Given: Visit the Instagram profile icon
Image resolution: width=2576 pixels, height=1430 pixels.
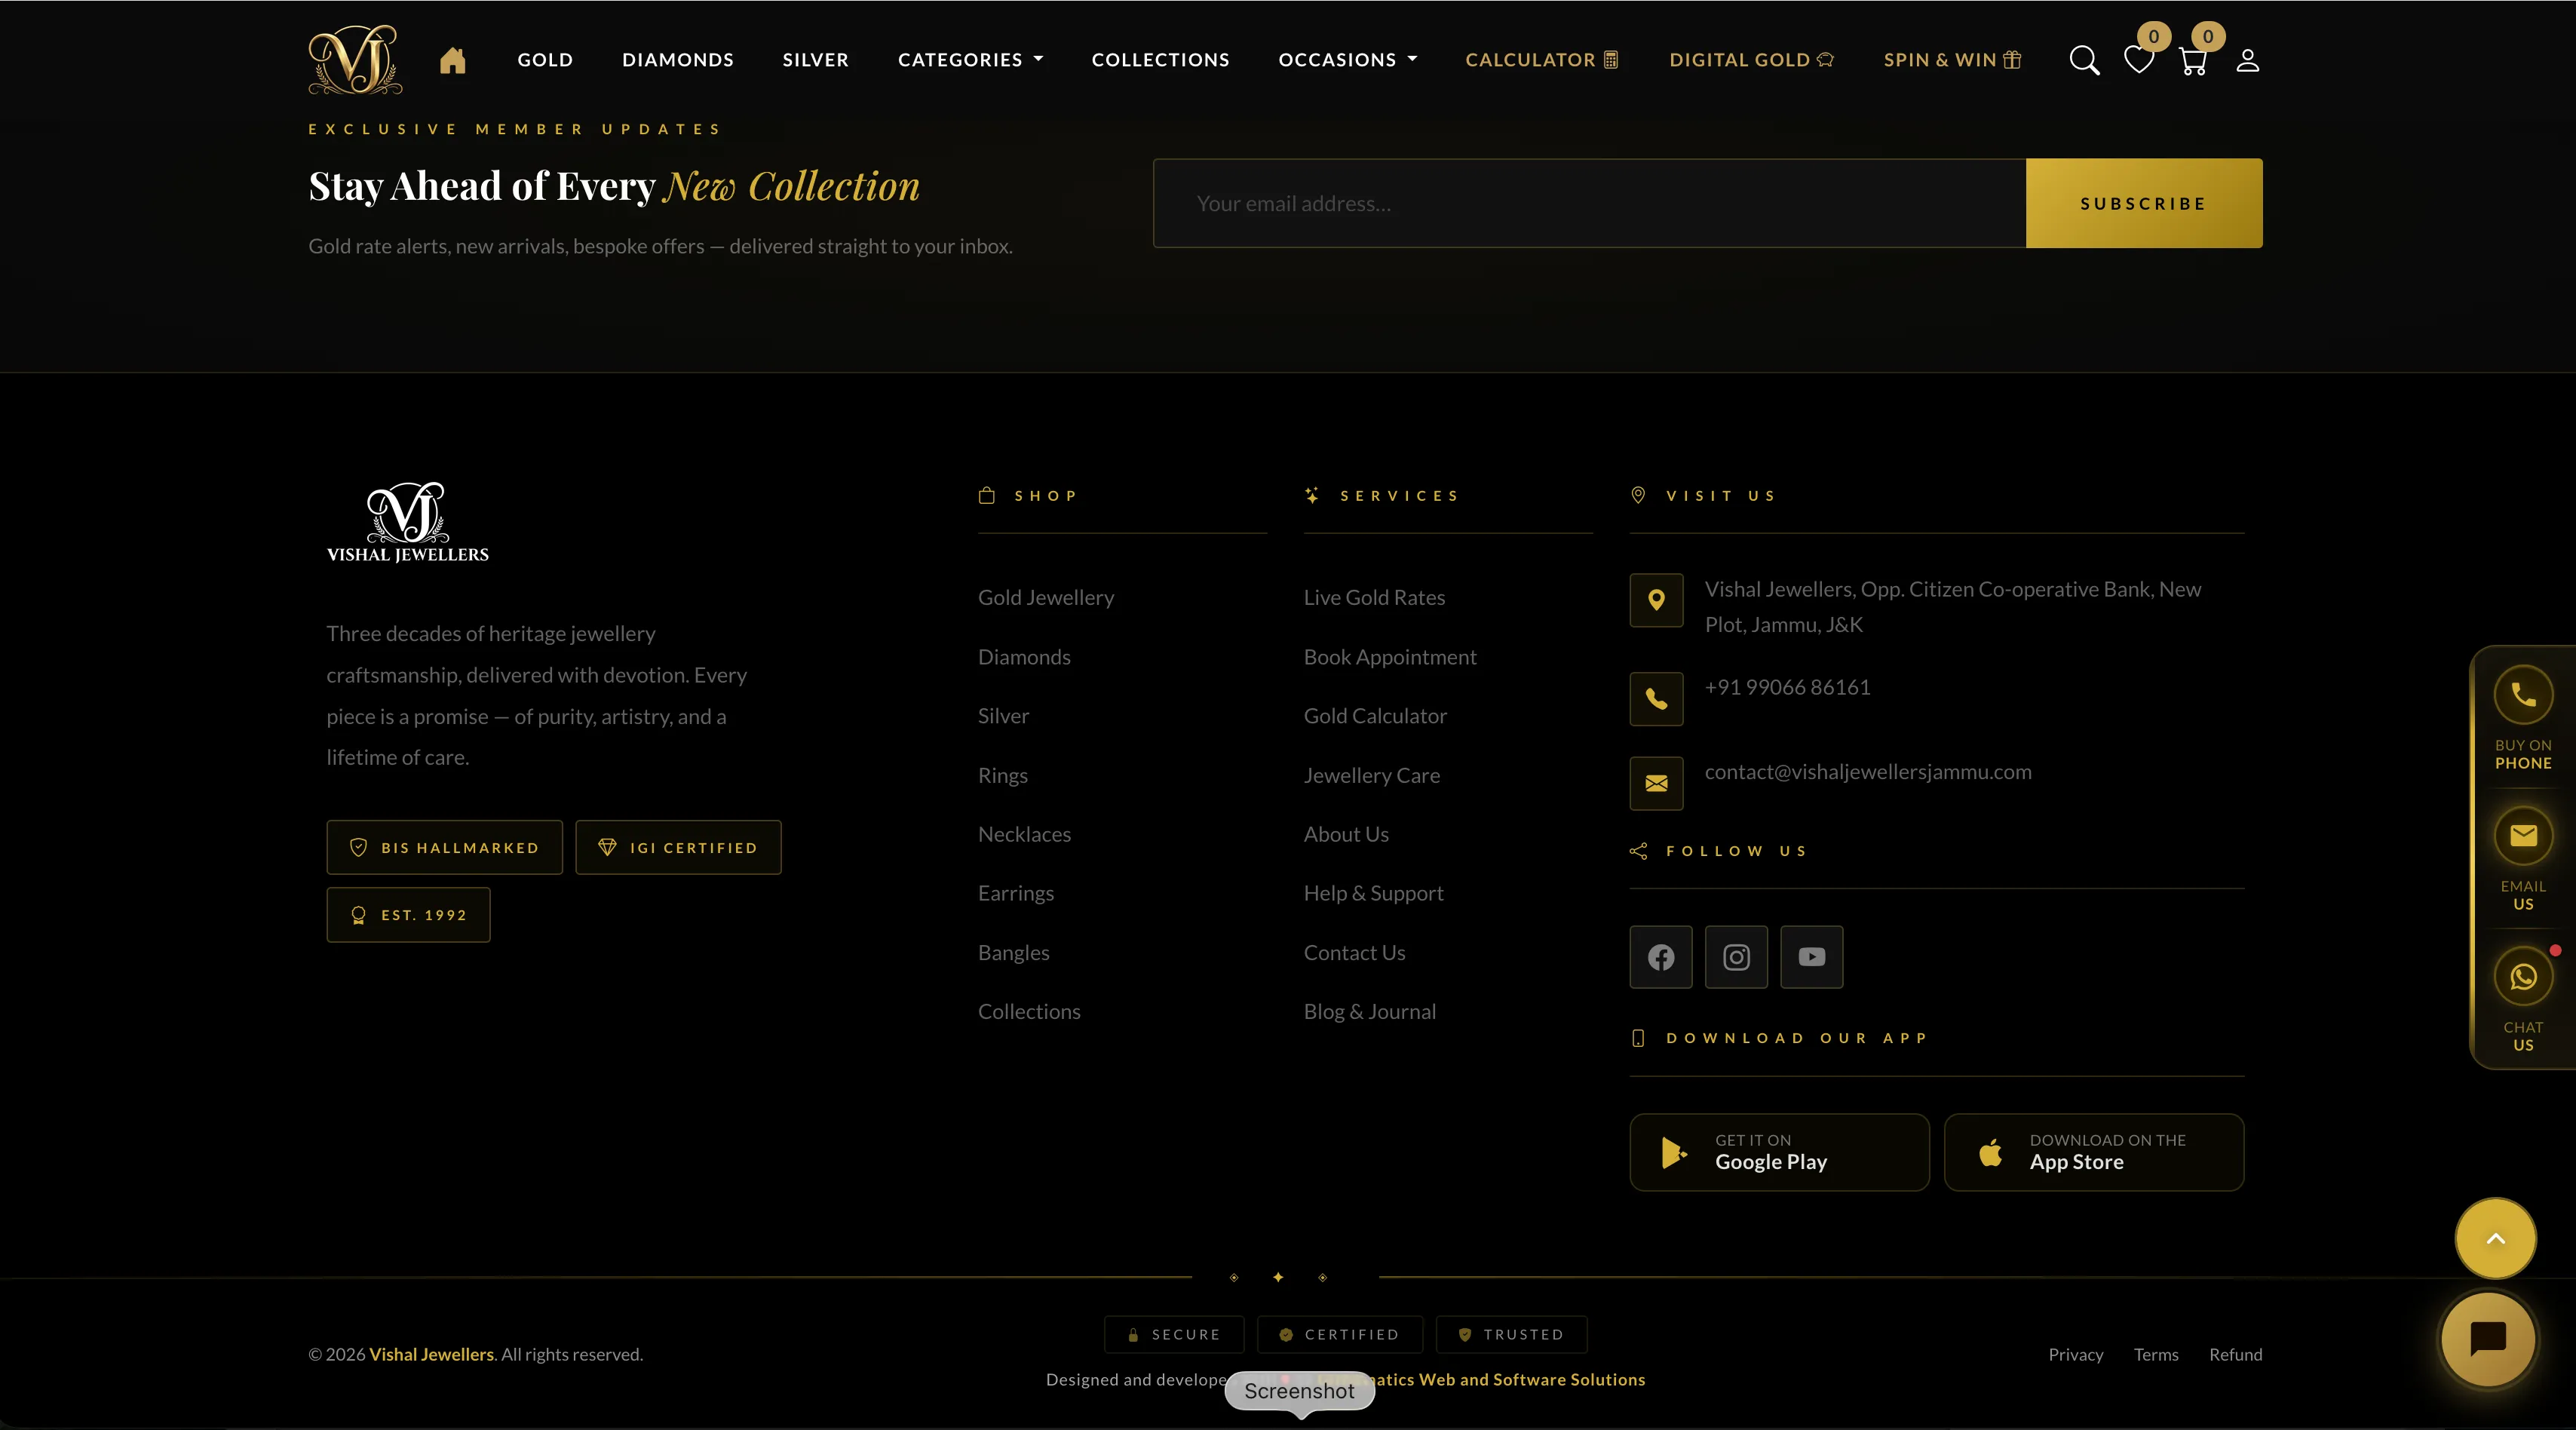Looking at the screenshot, I should coord(1736,957).
